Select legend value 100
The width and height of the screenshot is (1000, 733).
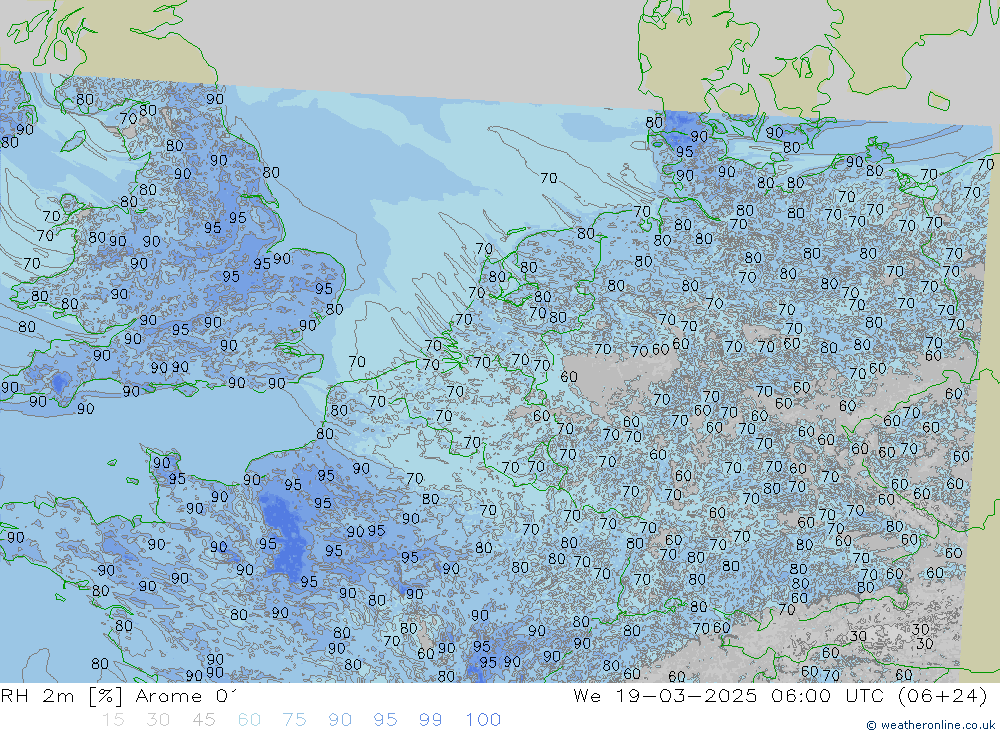click(483, 720)
